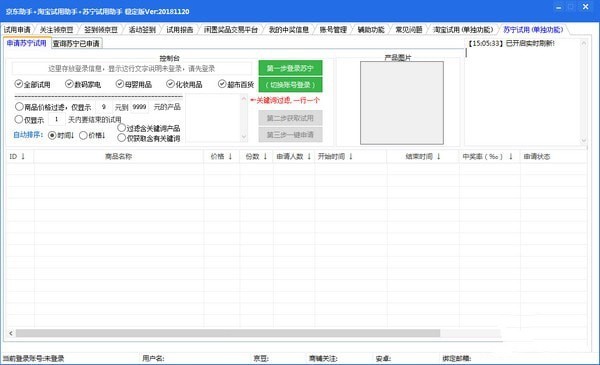Switch to the 我的中奖信息 tab
600x365 pixels.
coord(289,29)
